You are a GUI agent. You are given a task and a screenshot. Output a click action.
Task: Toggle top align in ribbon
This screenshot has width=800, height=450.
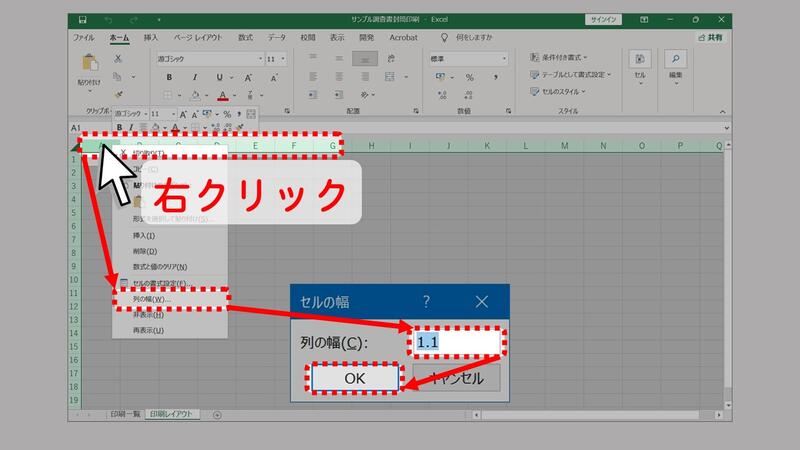click(x=313, y=58)
